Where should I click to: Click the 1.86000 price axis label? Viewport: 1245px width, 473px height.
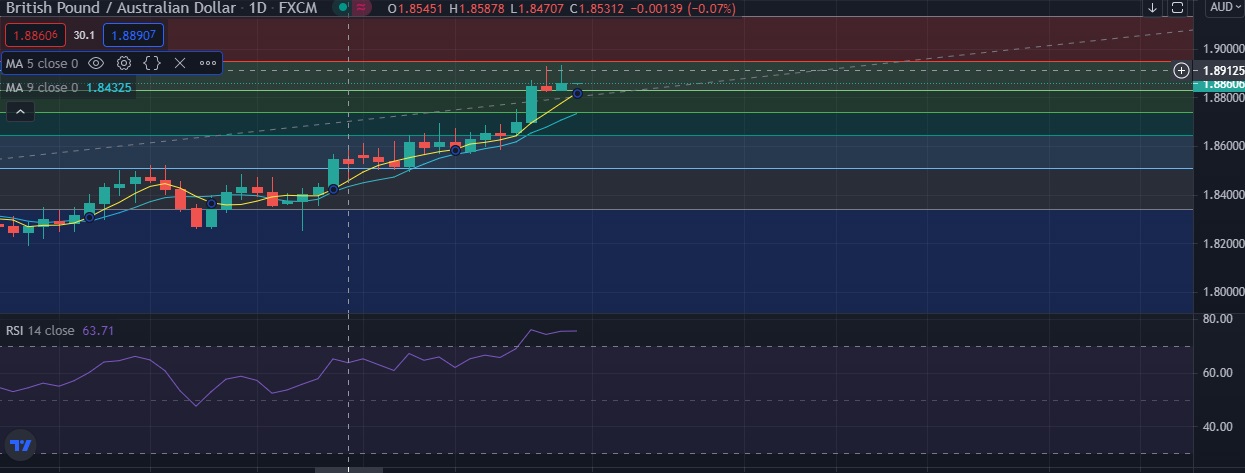pyautogui.click(x=1223, y=146)
